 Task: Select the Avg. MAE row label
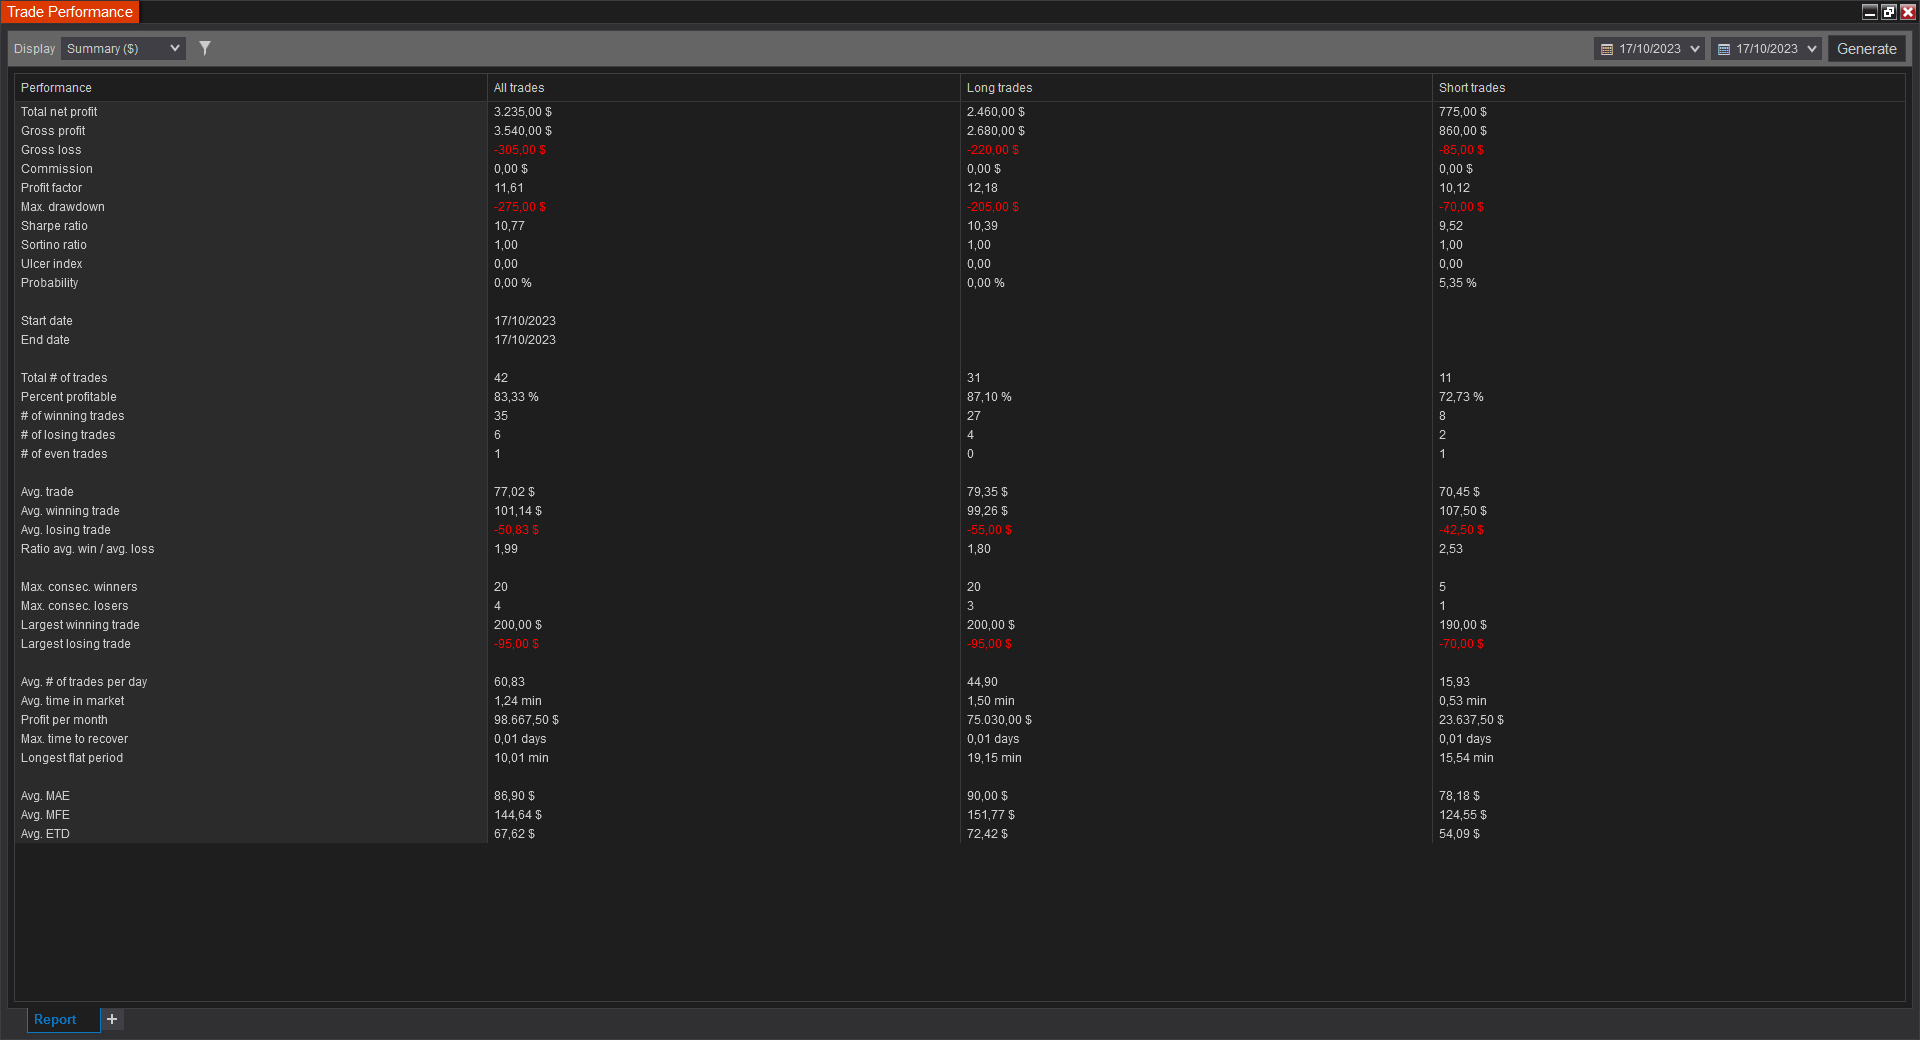click(x=45, y=796)
